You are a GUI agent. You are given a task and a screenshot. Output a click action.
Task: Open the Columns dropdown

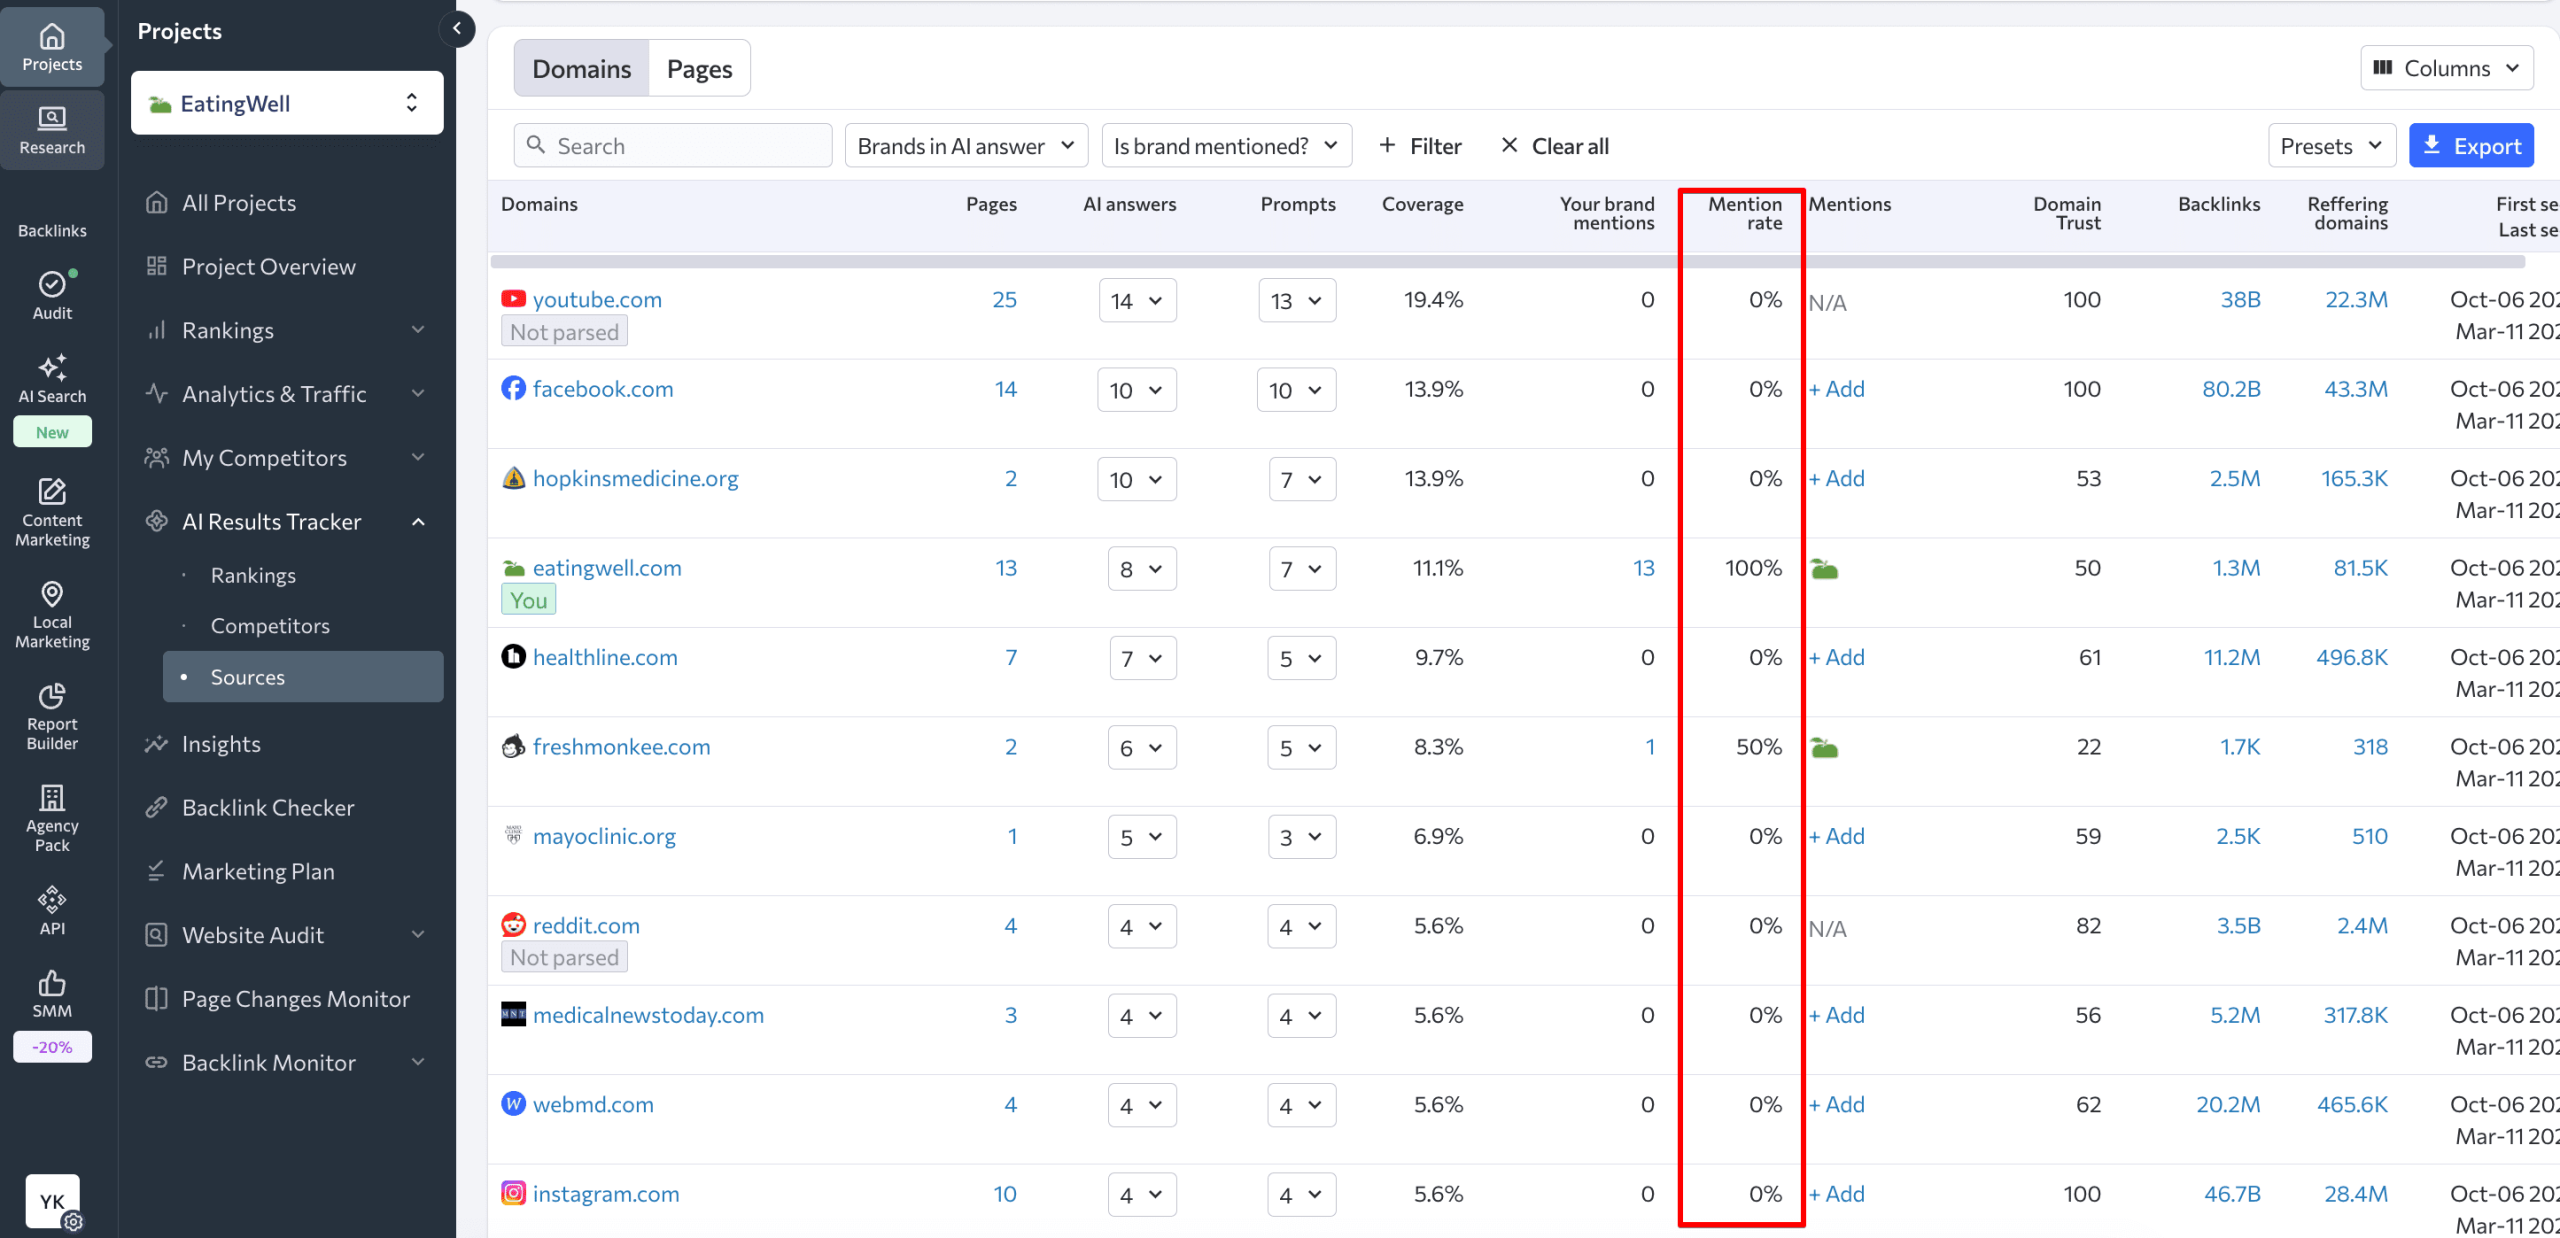click(2446, 67)
